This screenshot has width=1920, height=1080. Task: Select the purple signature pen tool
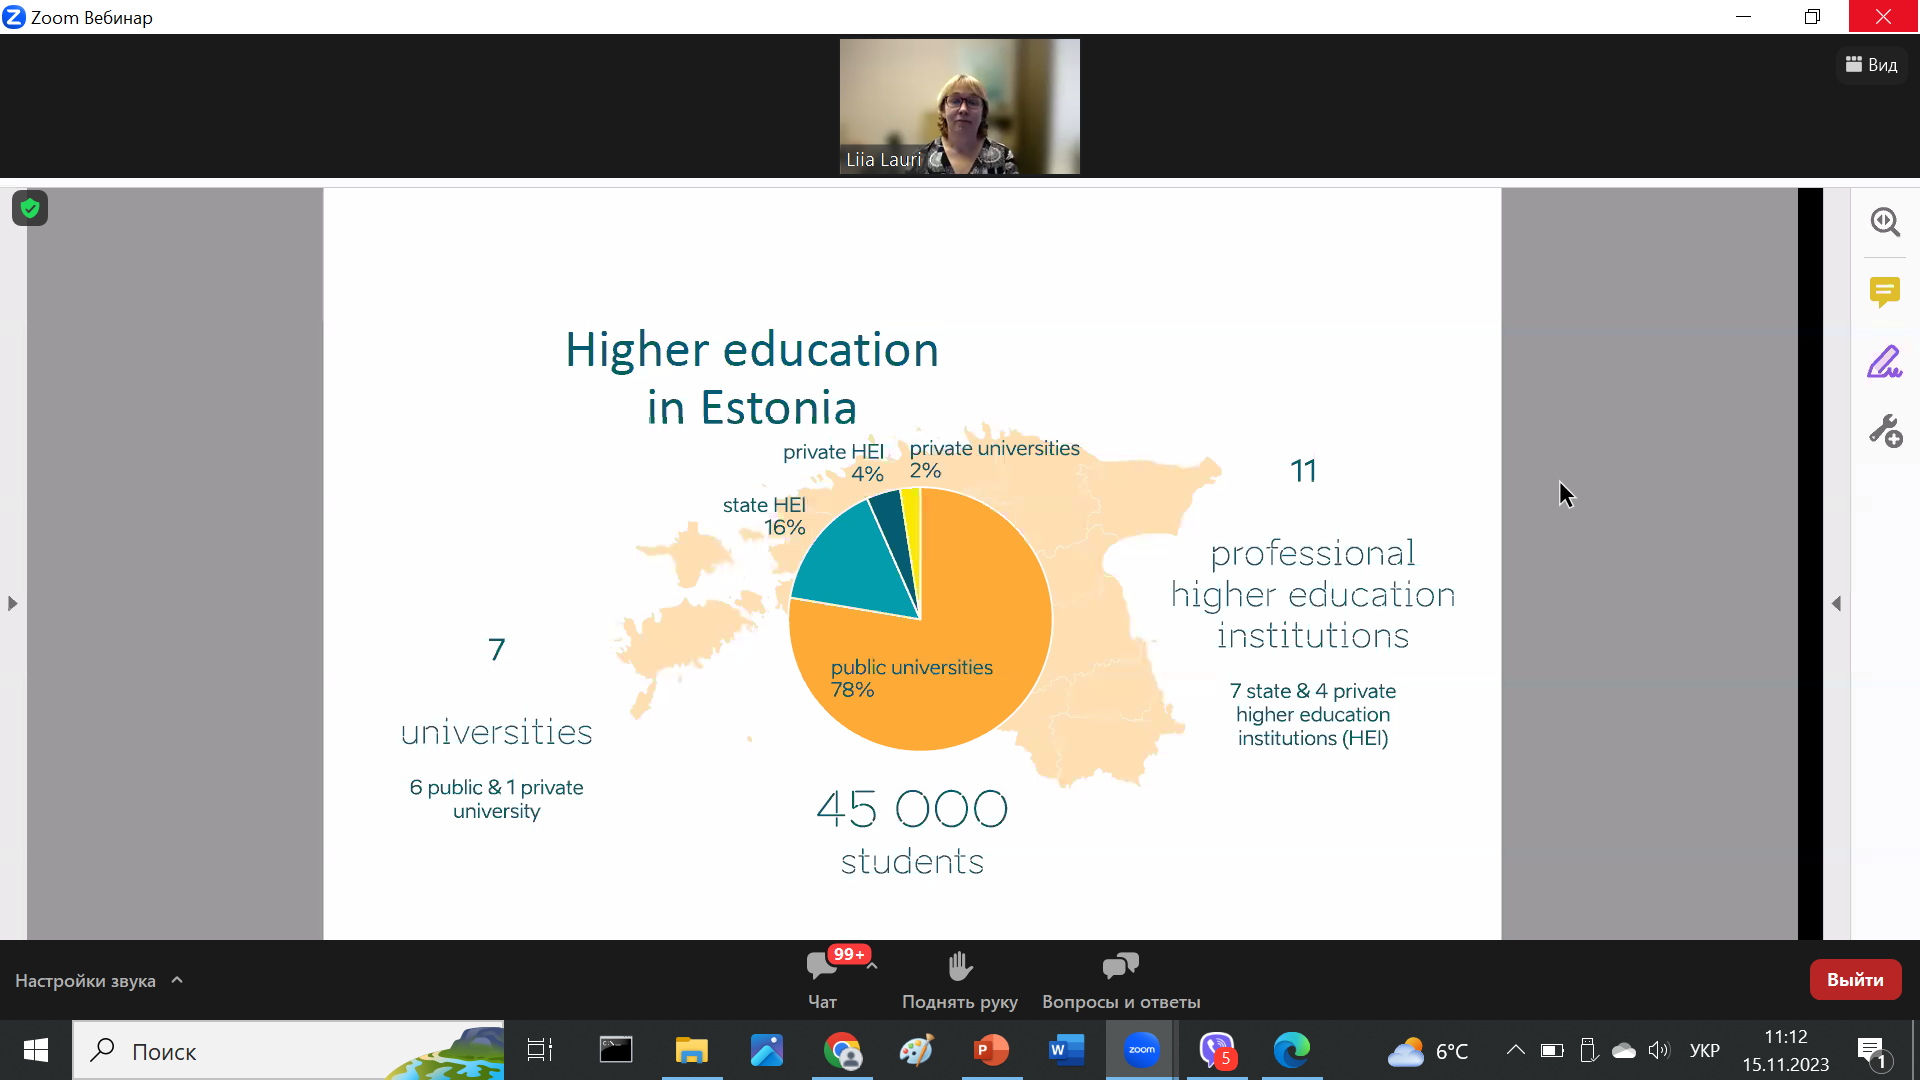tap(1885, 362)
